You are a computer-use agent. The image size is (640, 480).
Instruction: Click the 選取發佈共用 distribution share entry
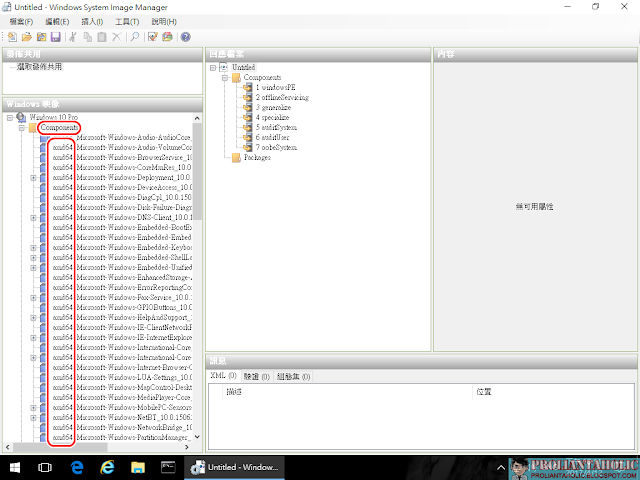pyautogui.click(x=39, y=67)
